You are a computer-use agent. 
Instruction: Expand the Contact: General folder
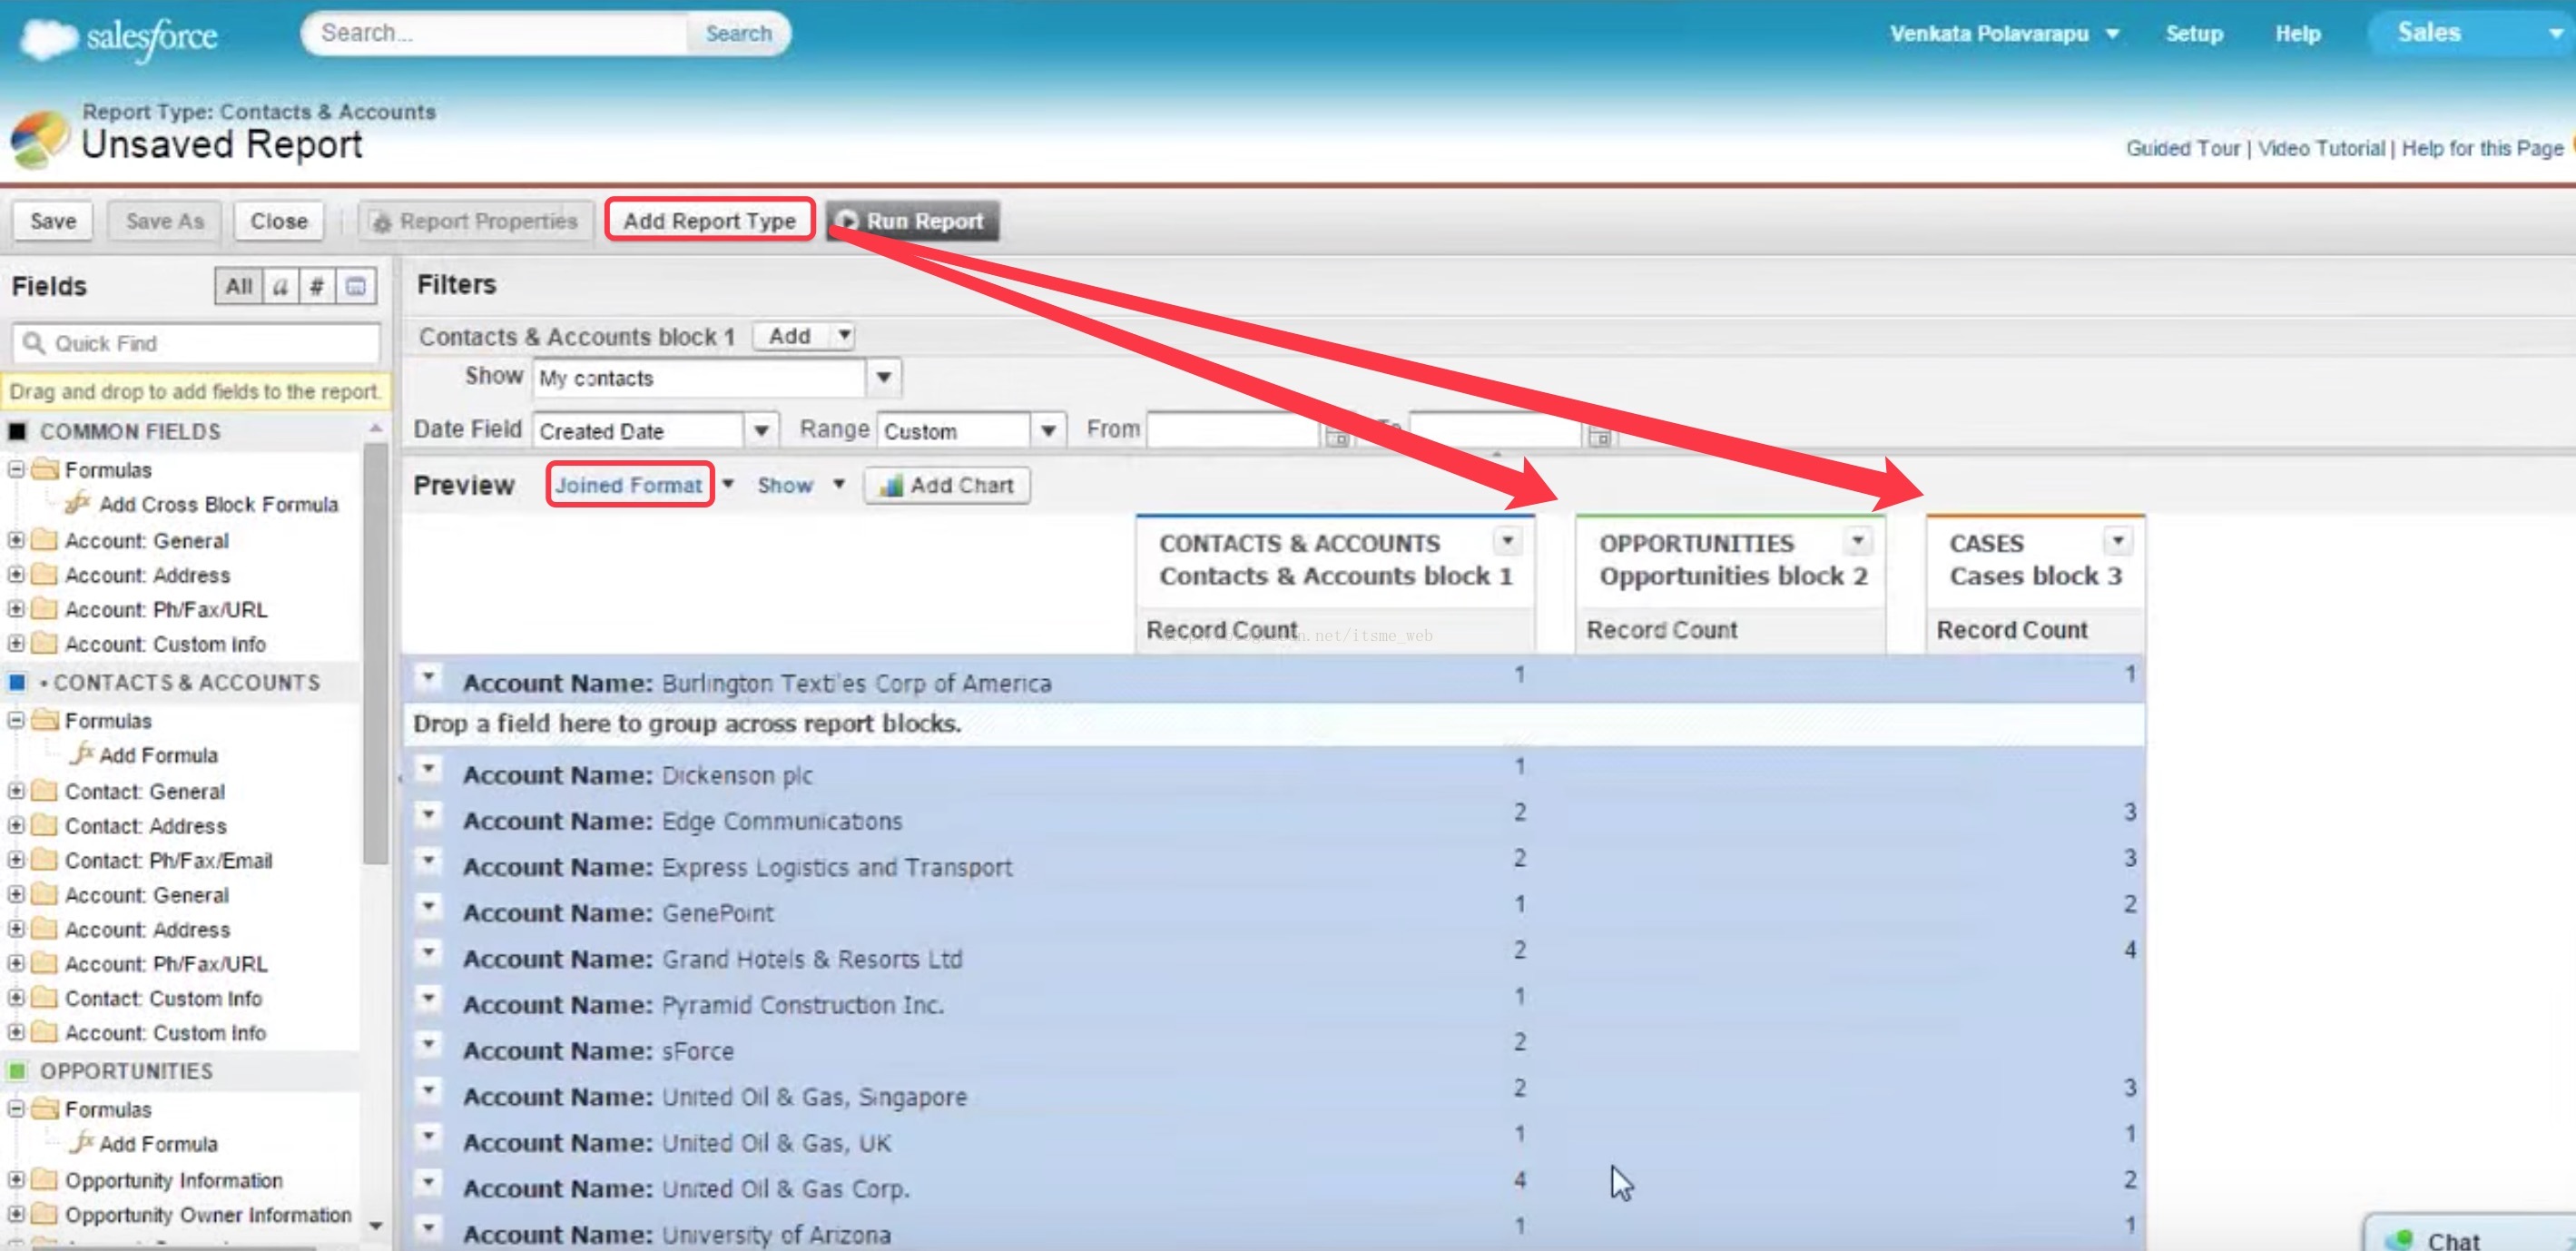click(16, 791)
